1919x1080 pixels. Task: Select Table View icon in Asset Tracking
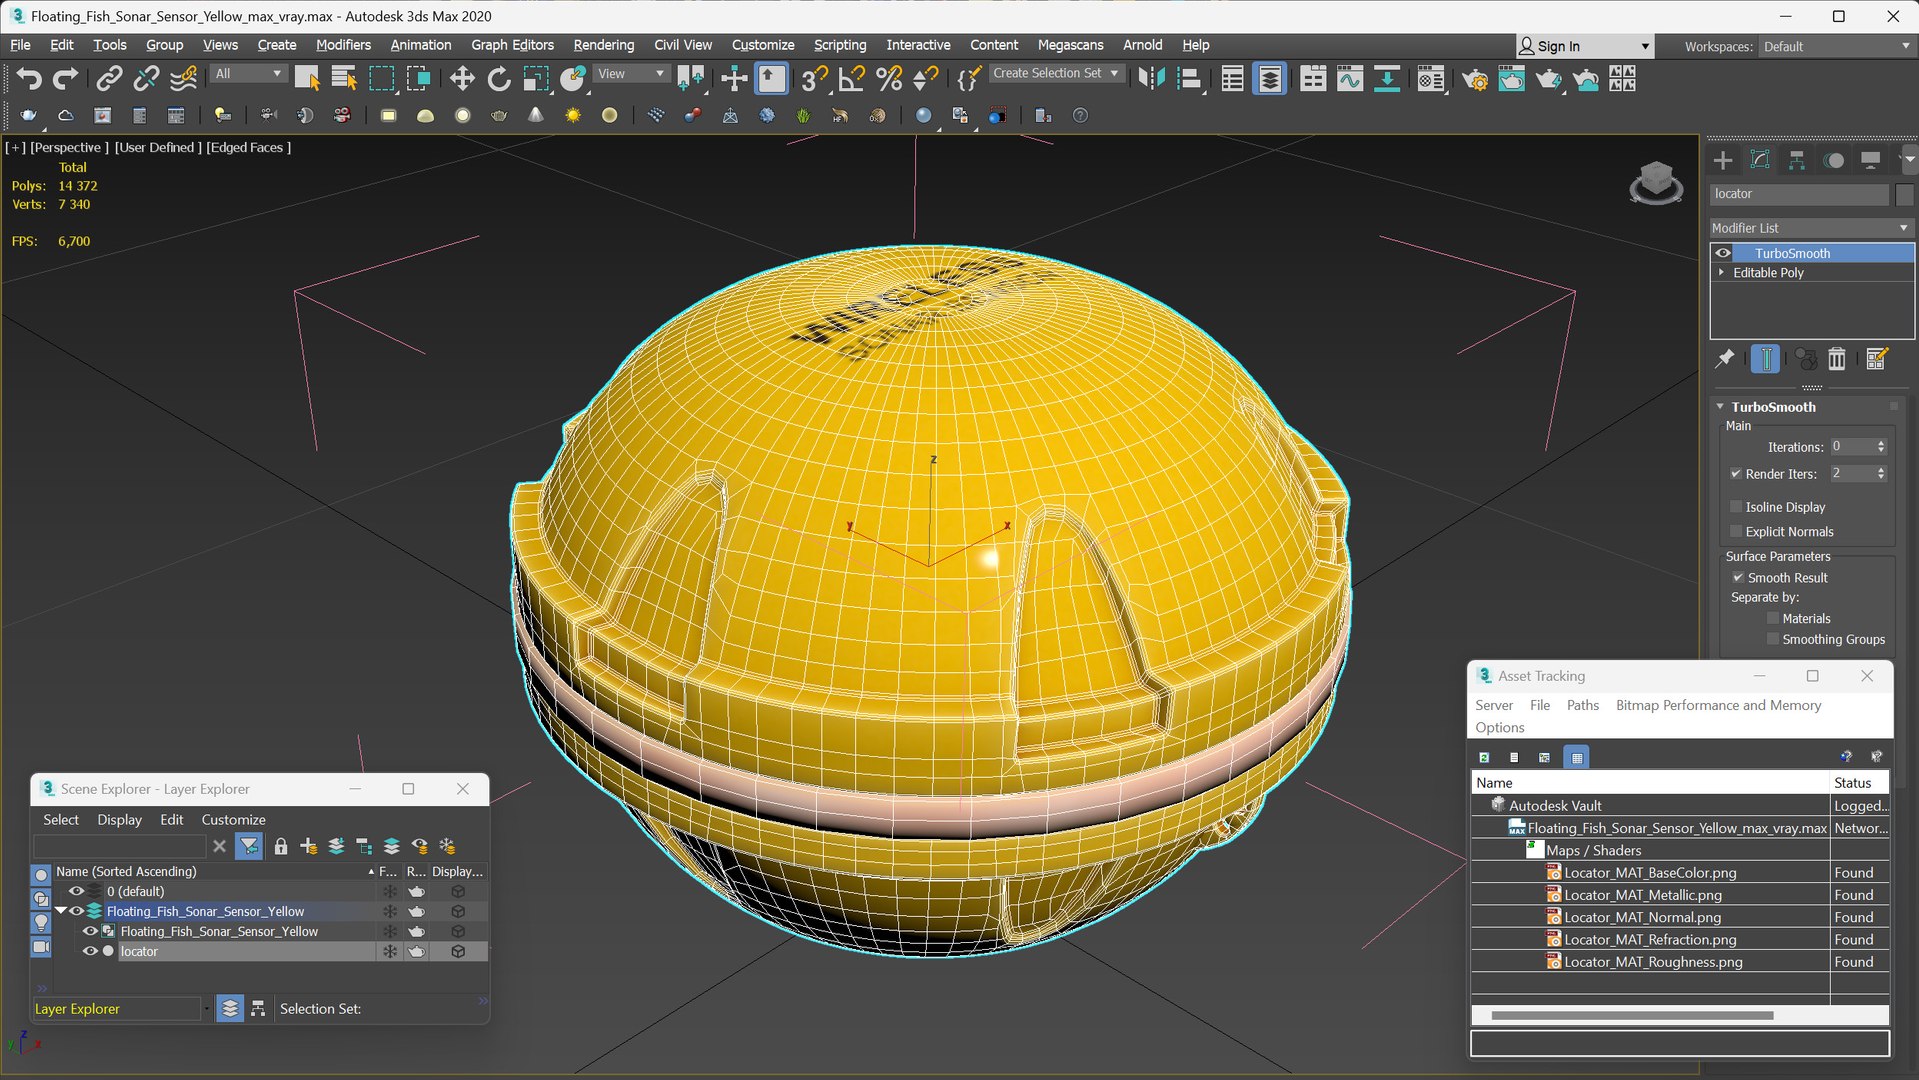(1577, 757)
